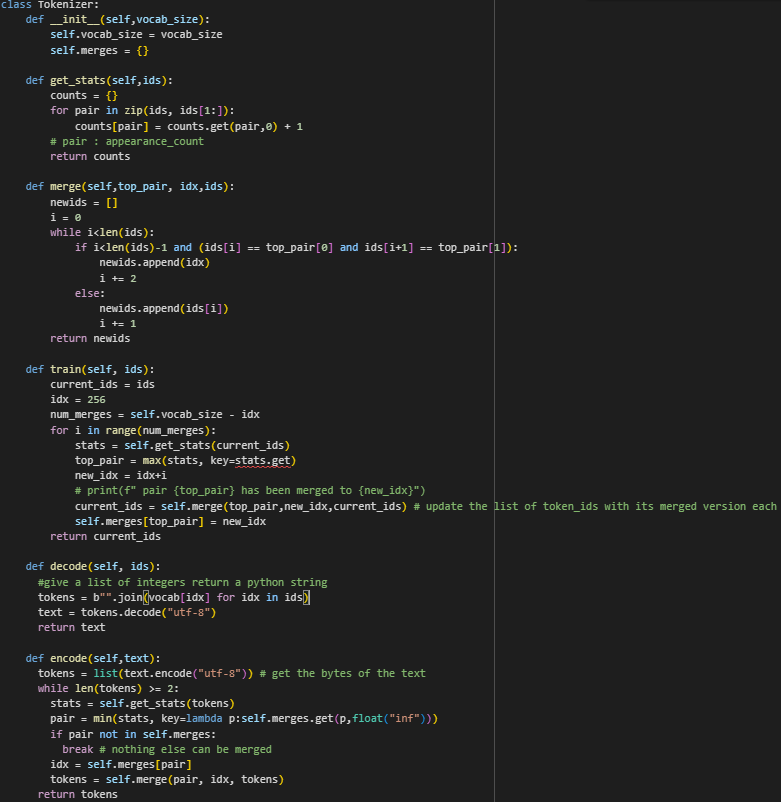Click the '# pair : appearance_count' comment
The height and width of the screenshot is (802, 781).
coord(127,141)
